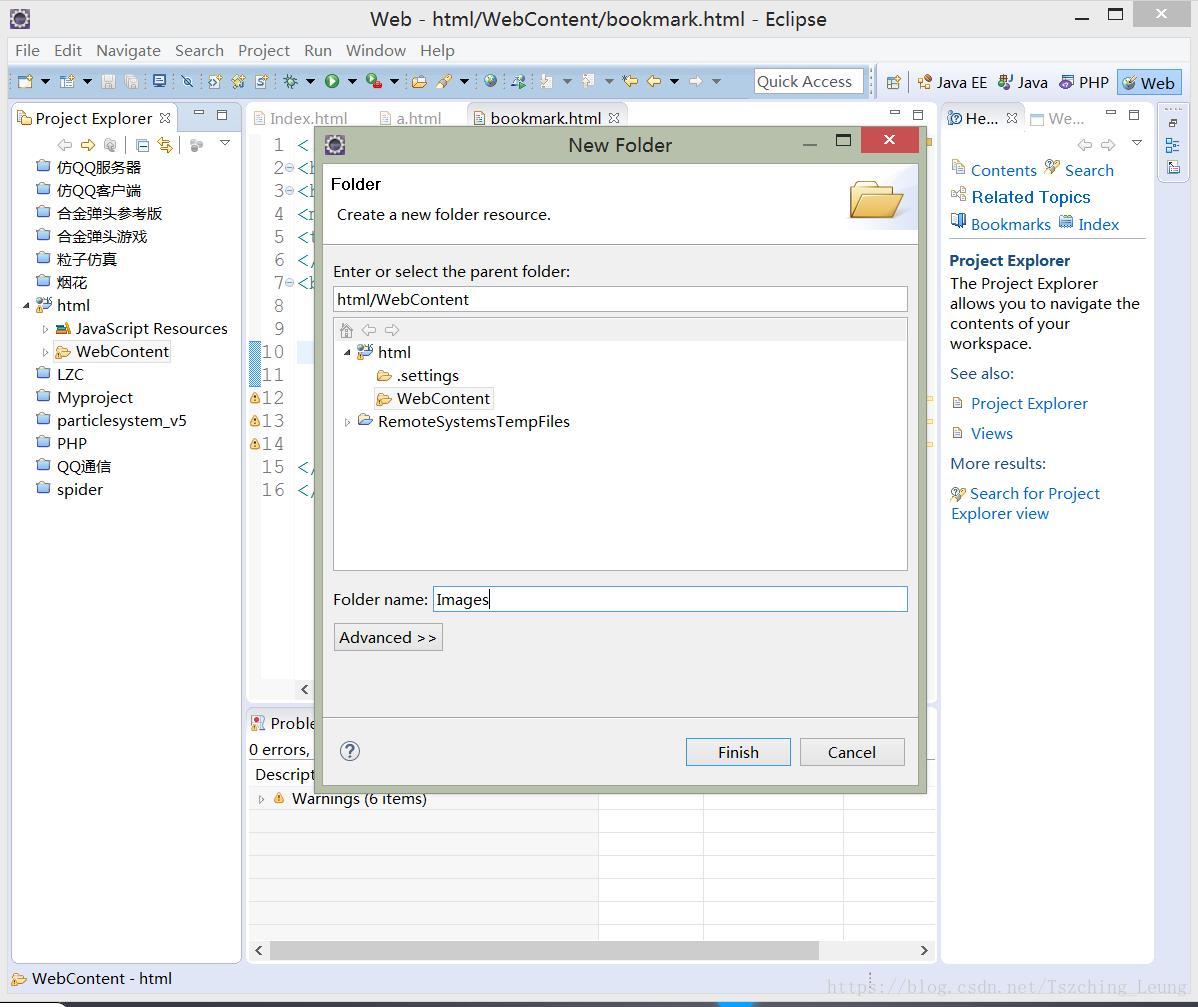The height and width of the screenshot is (1007, 1198).
Task: Open the Navigate menu
Action: [128, 50]
